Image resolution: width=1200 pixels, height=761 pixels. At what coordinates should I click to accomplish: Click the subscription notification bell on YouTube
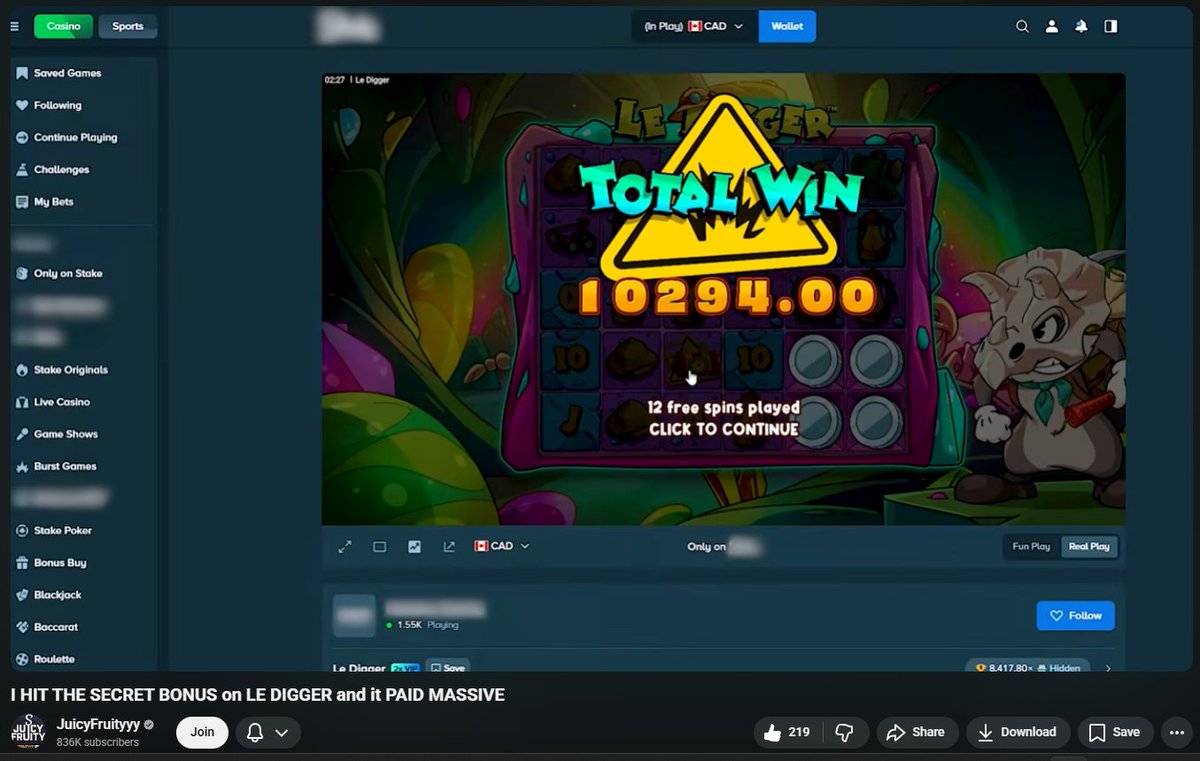255,733
